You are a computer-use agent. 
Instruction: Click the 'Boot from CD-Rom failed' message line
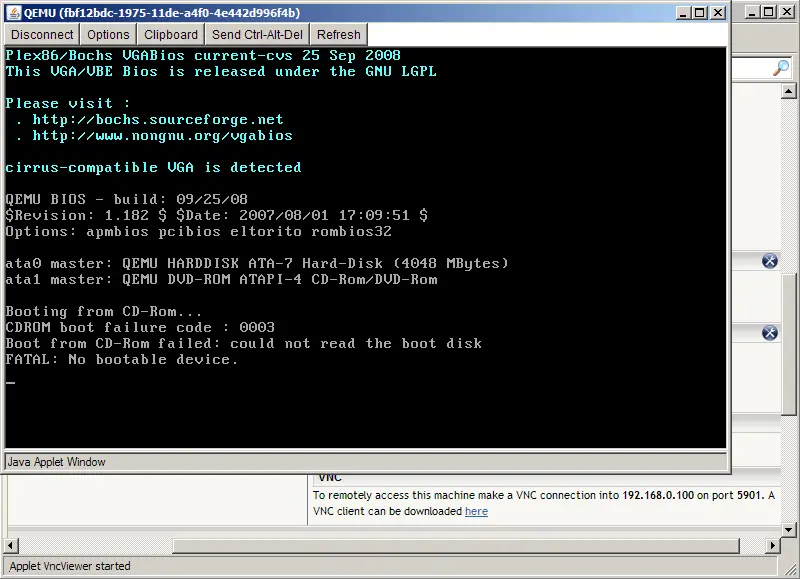[243, 343]
